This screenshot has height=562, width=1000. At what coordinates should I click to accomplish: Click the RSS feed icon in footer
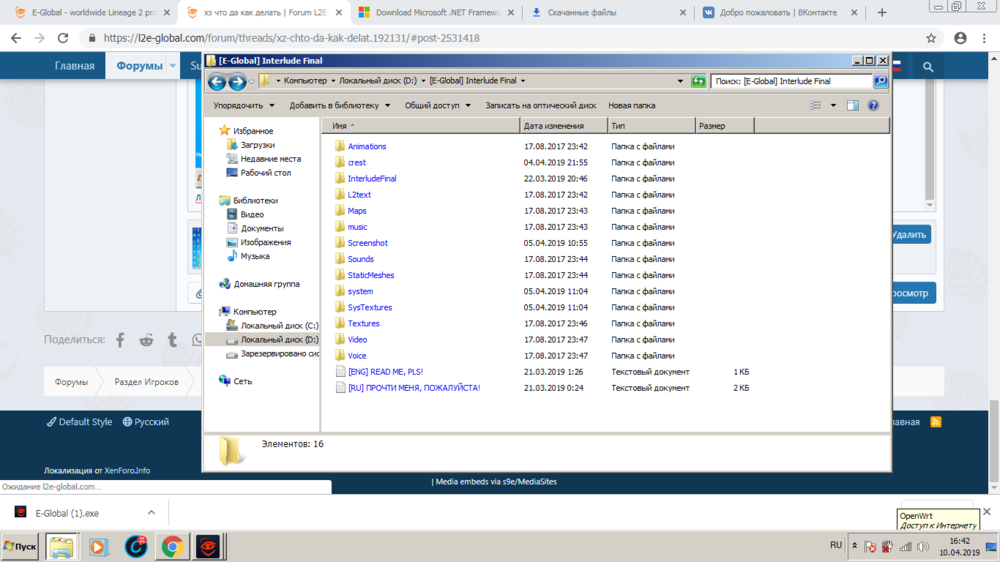tap(936, 422)
